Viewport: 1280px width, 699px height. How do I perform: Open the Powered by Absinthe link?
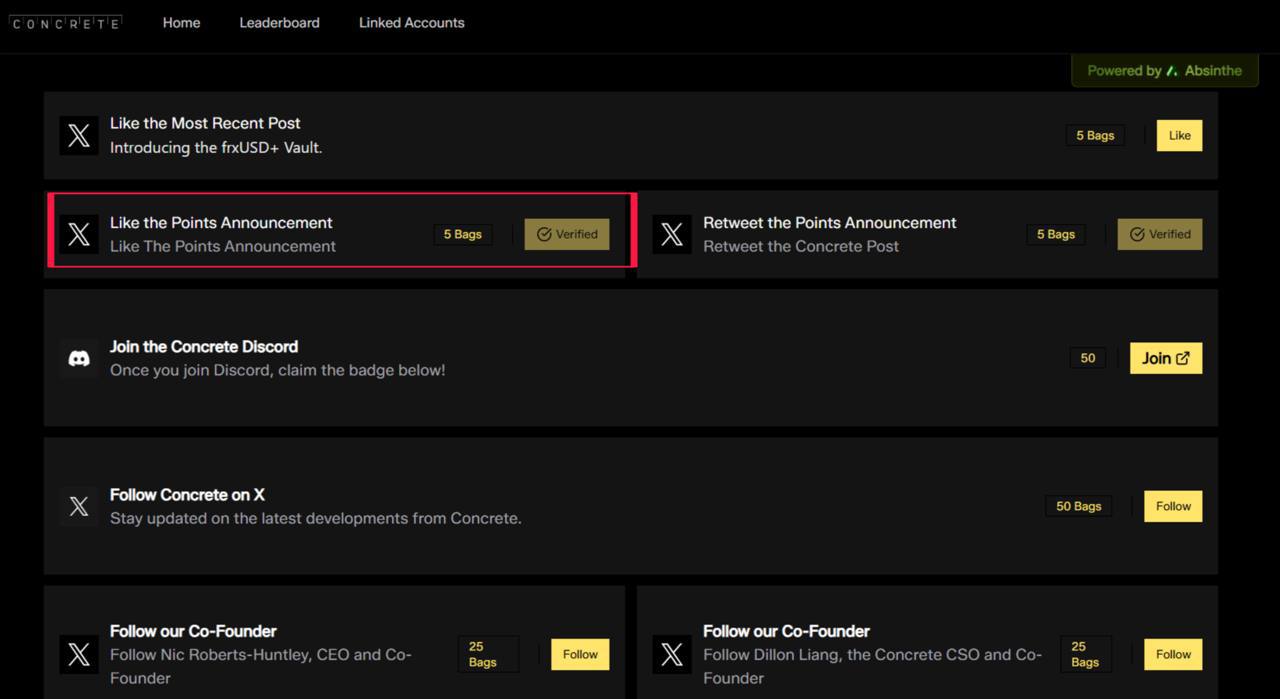coord(1164,71)
